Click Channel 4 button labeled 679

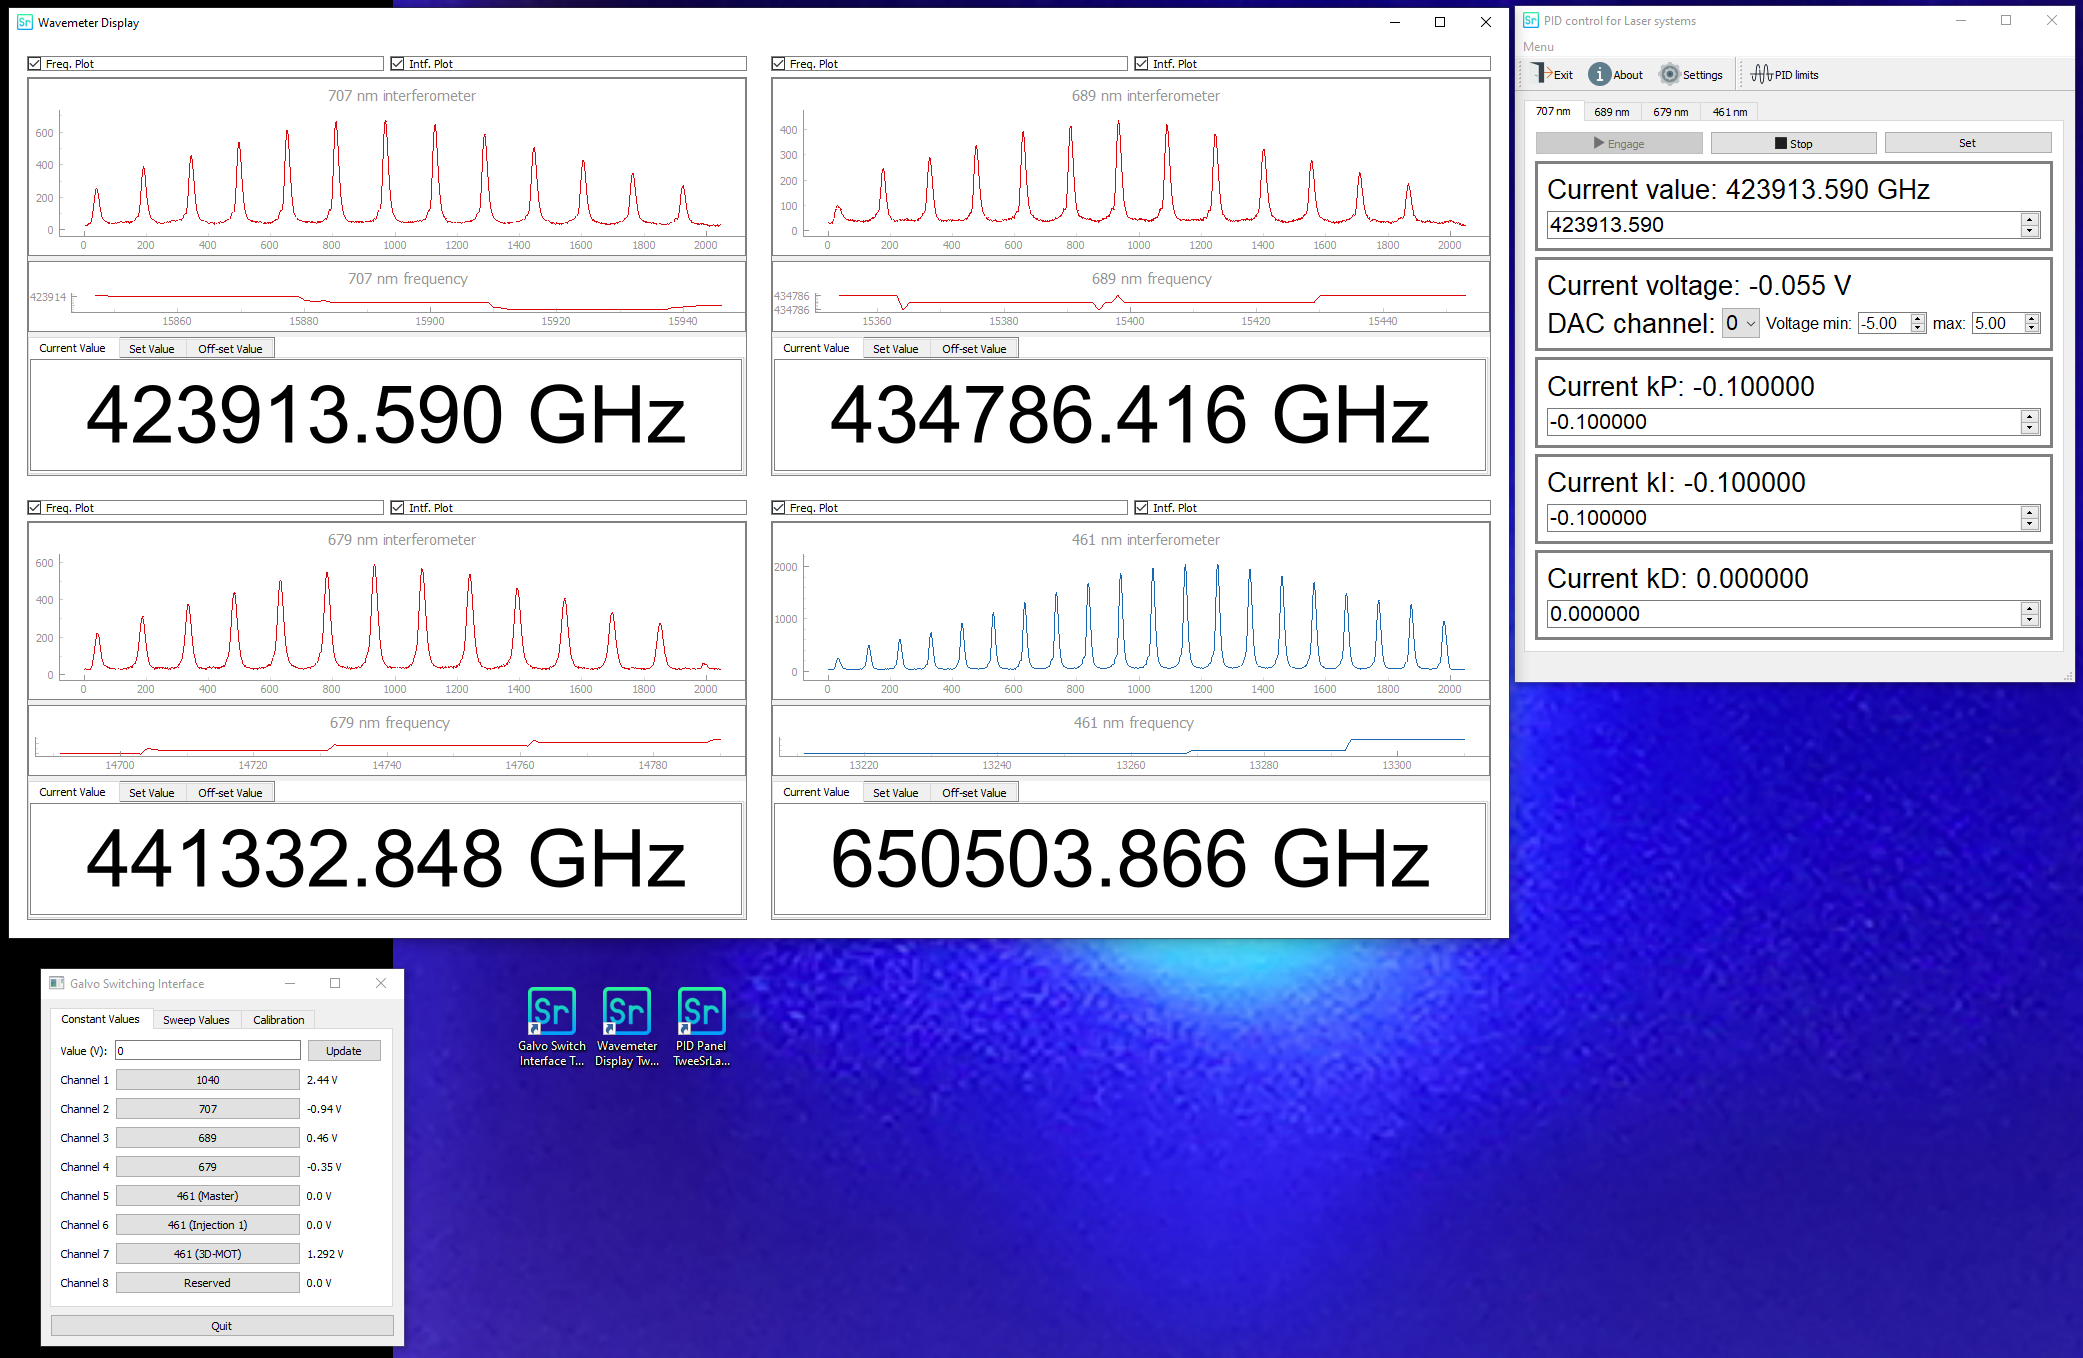(x=207, y=1167)
